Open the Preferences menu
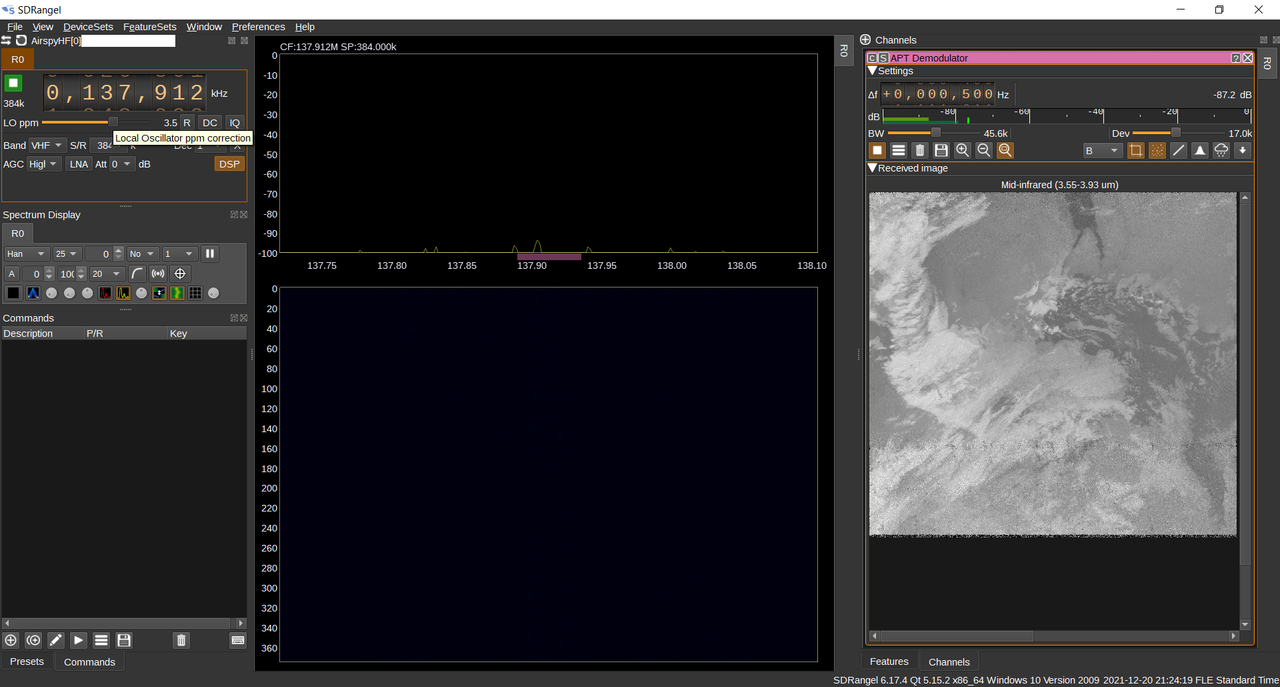Image resolution: width=1280 pixels, height=687 pixels. [x=258, y=27]
